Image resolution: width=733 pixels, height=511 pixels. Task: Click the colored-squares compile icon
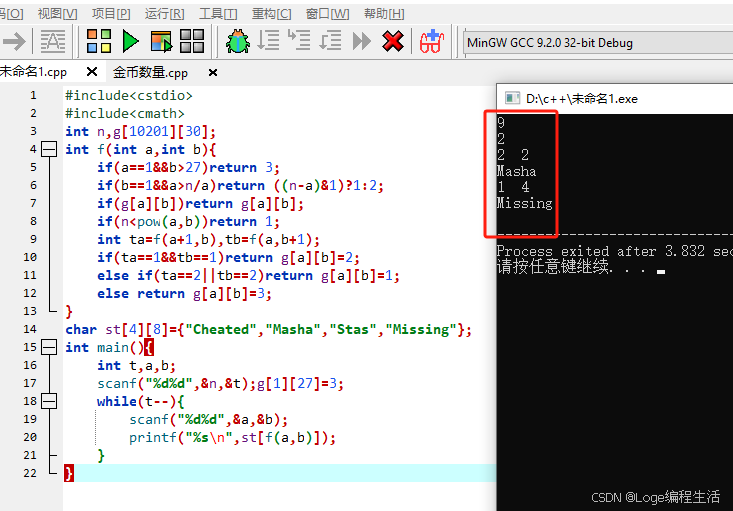tap(99, 41)
